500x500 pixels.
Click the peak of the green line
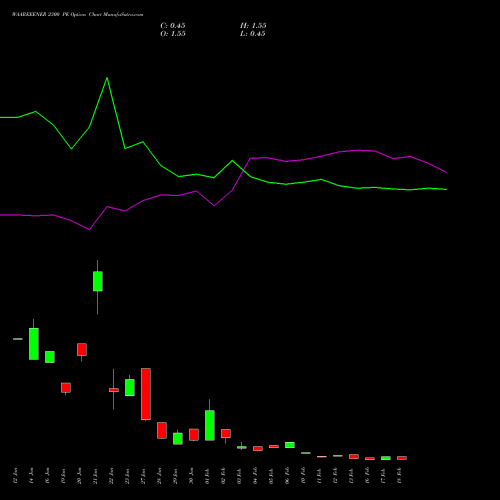[107, 78]
